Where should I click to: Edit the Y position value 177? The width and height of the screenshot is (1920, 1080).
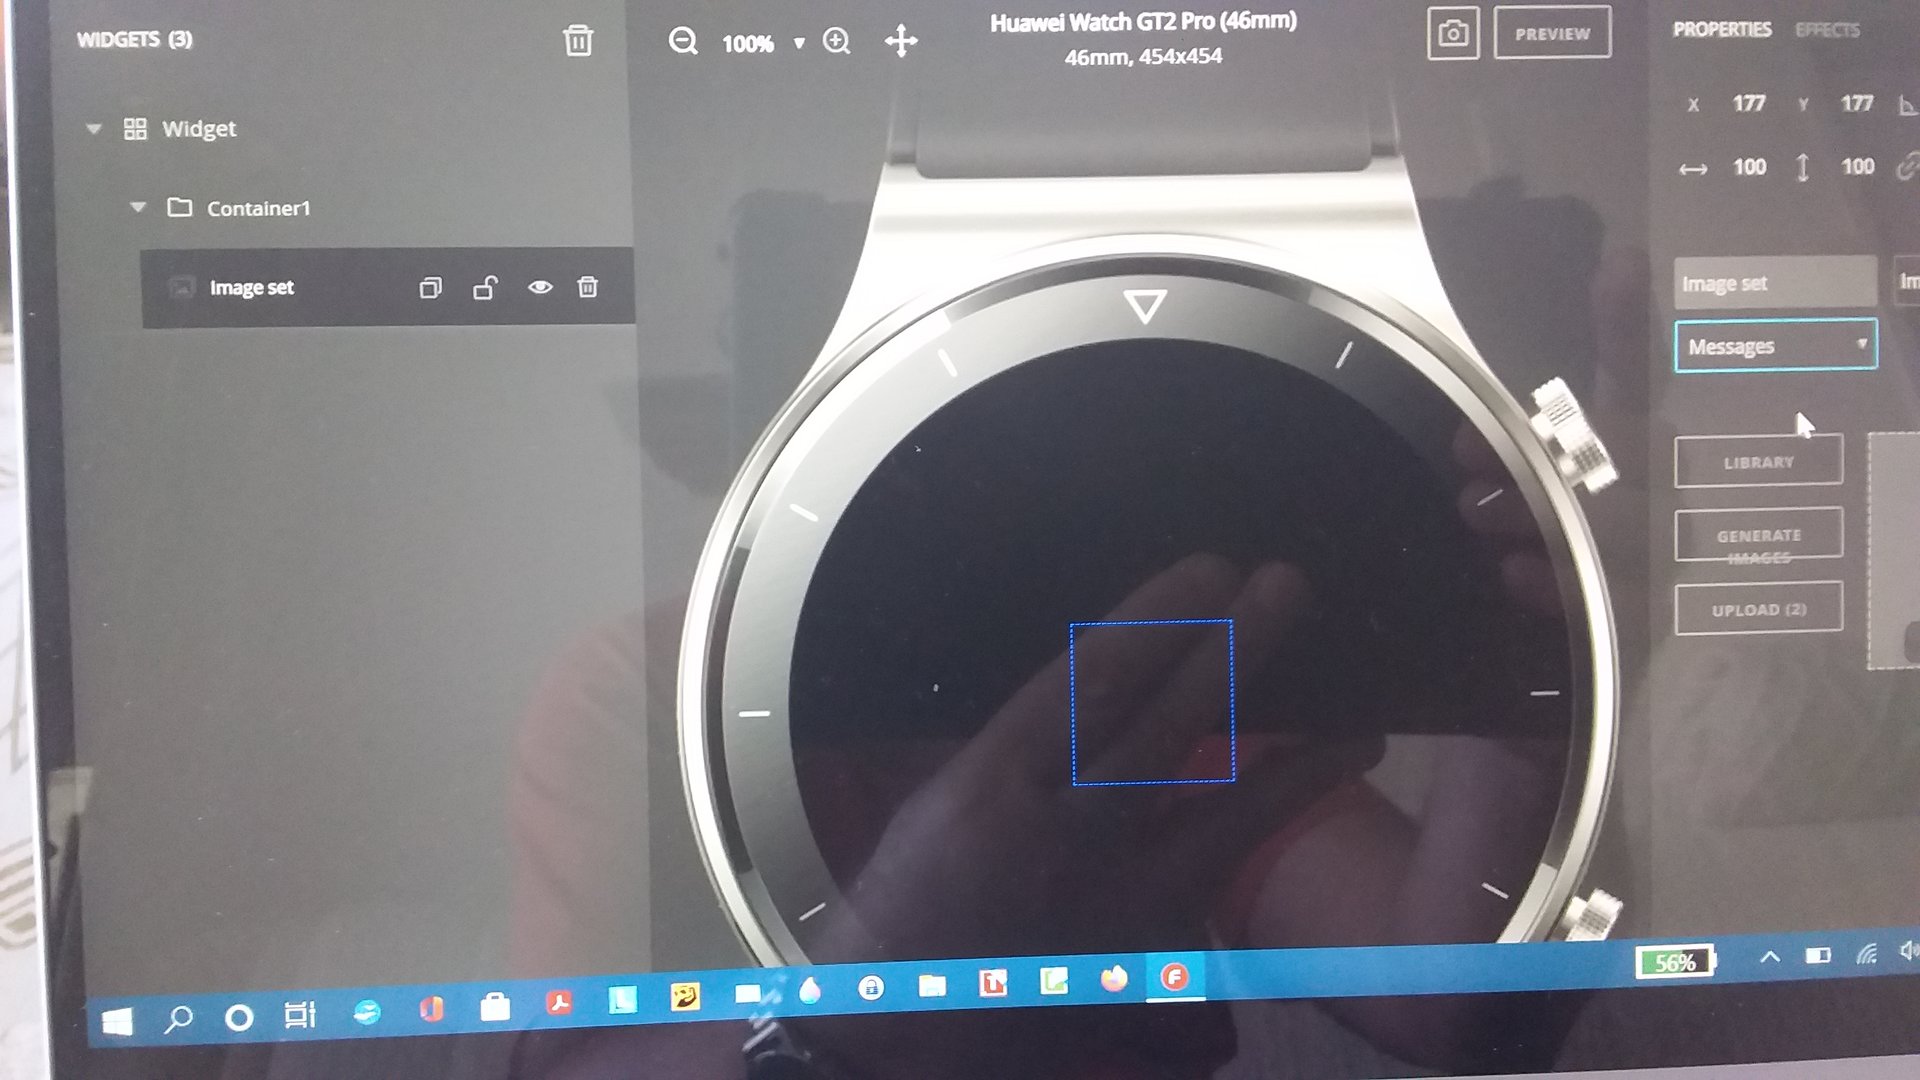point(1857,104)
